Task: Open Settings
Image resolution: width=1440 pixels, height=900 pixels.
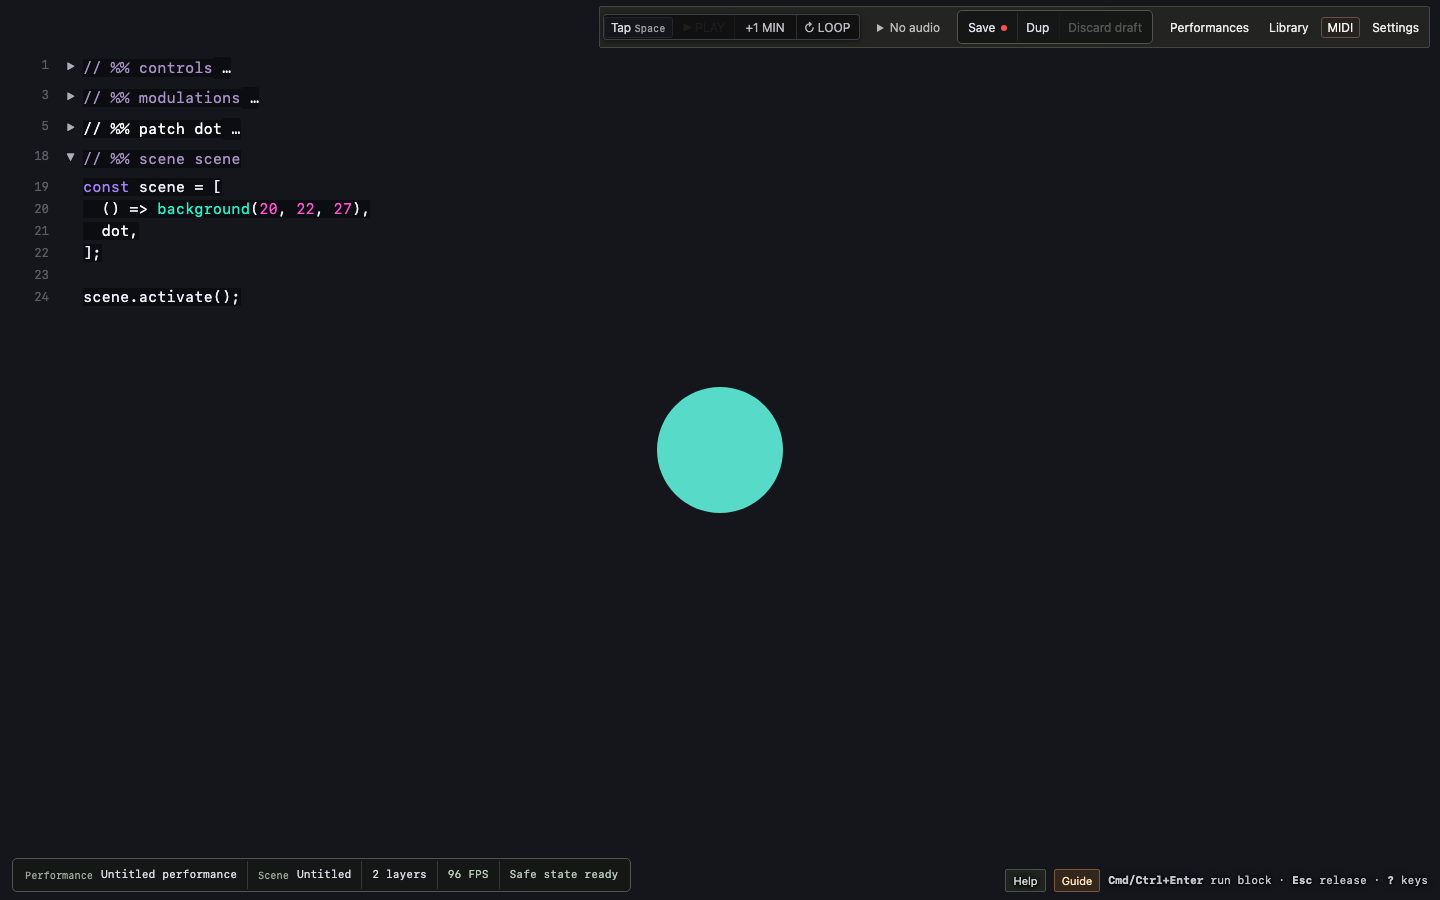Action: coord(1395,28)
